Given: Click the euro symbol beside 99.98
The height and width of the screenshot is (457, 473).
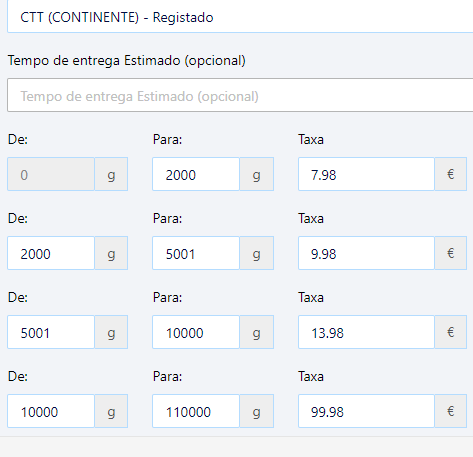Looking at the screenshot, I should (451, 411).
